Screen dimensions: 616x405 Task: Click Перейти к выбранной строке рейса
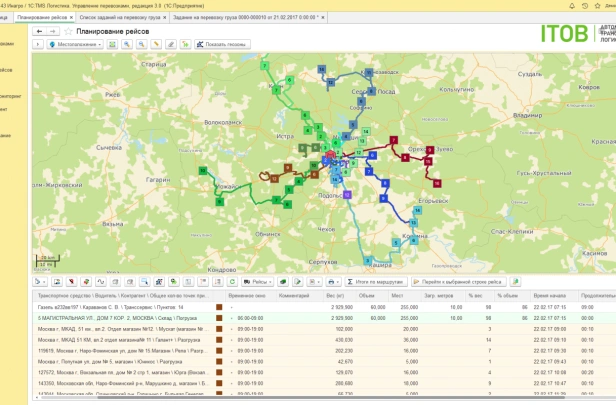[458, 282]
